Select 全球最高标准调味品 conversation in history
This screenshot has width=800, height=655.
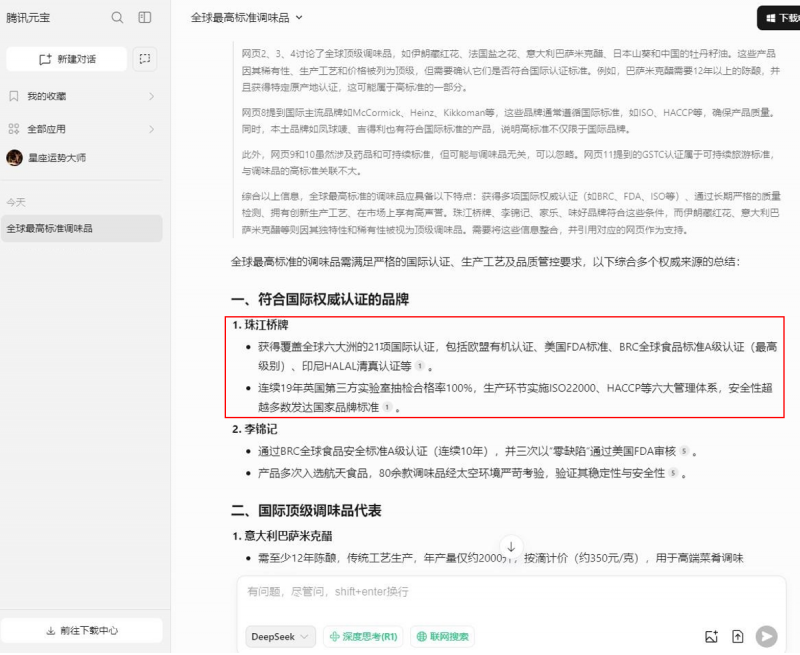82,229
